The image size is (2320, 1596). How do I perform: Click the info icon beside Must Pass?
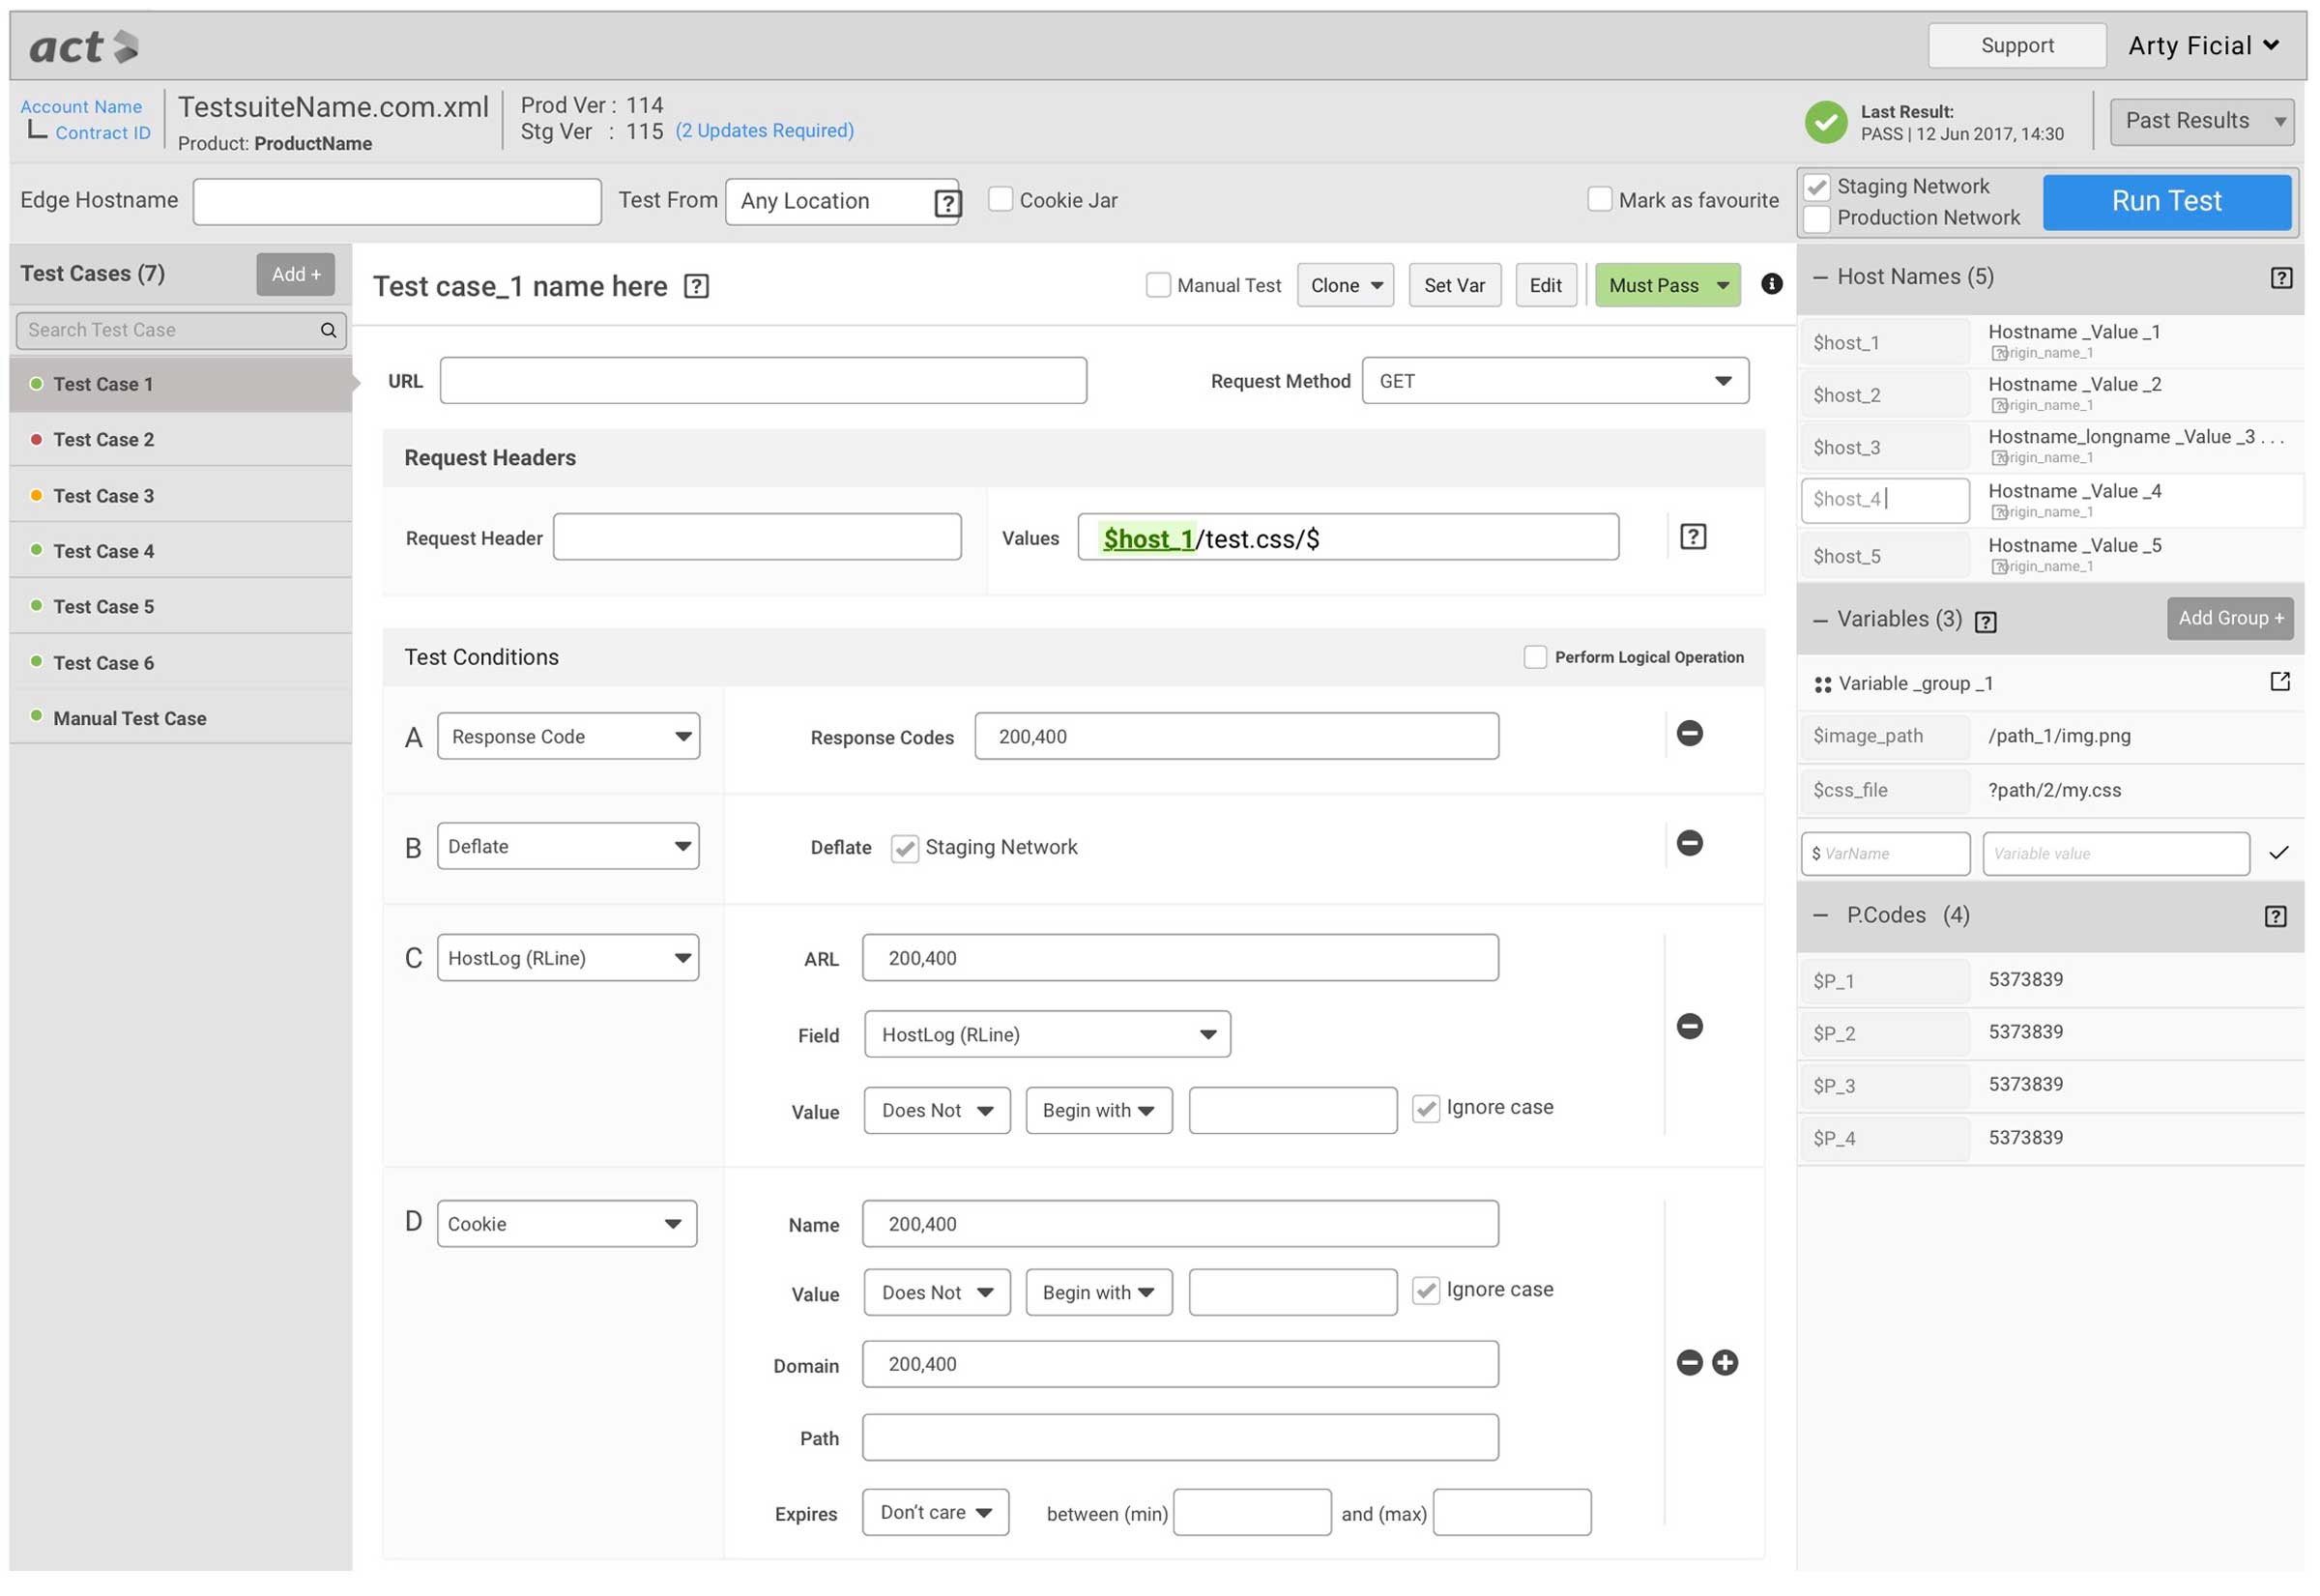point(1771,284)
